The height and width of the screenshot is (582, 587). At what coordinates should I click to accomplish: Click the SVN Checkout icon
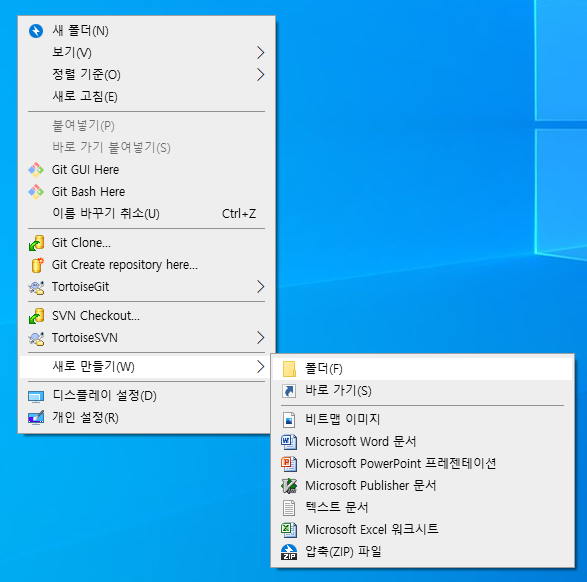36,316
